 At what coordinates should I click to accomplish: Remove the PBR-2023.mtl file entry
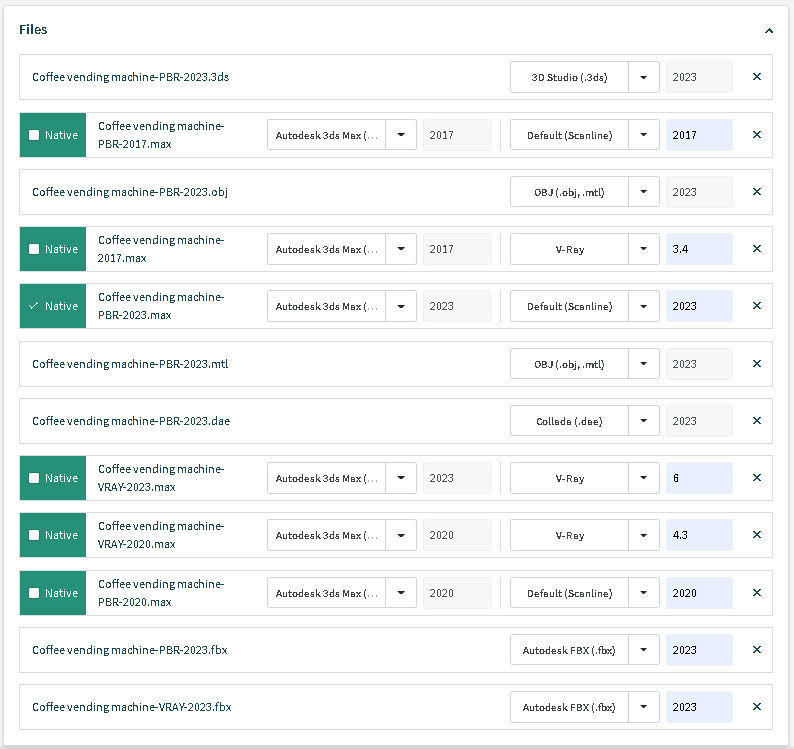pyautogui.click(x=756, y=364)
